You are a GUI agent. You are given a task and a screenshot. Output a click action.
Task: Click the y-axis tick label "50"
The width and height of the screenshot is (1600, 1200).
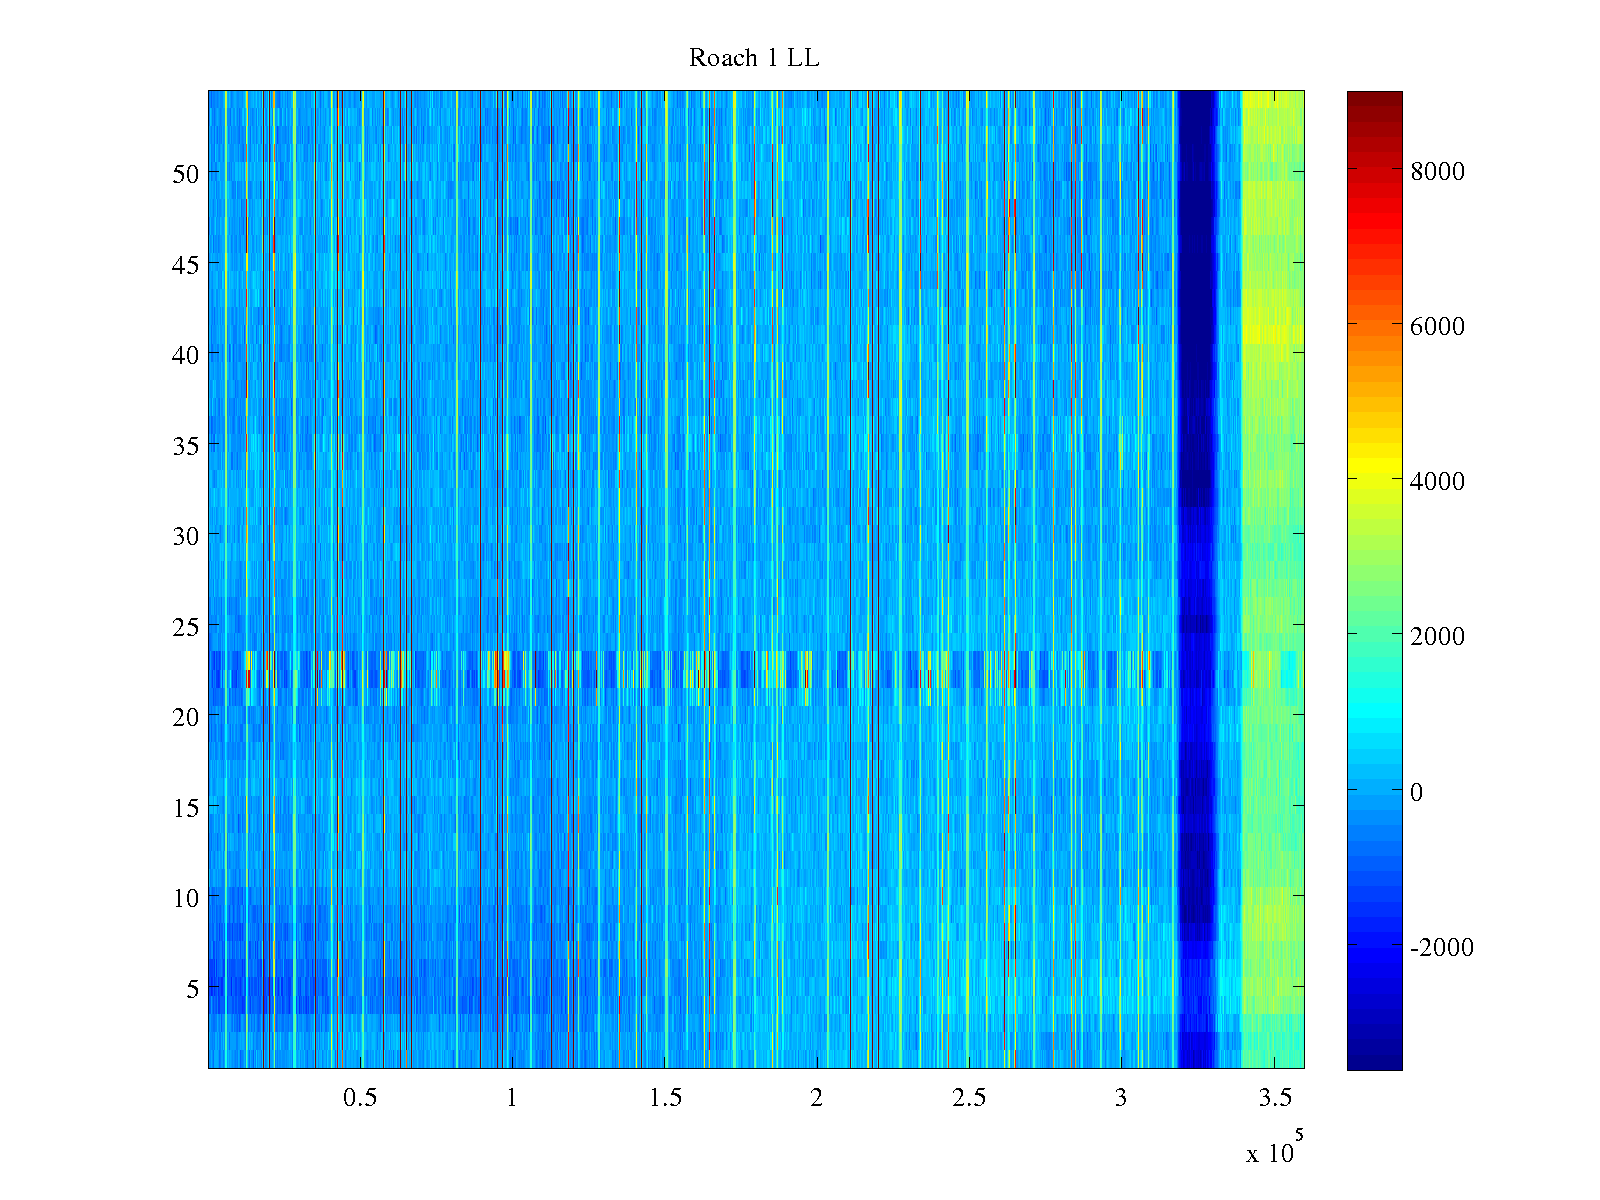pyautogui.click(x=186, y=173)
